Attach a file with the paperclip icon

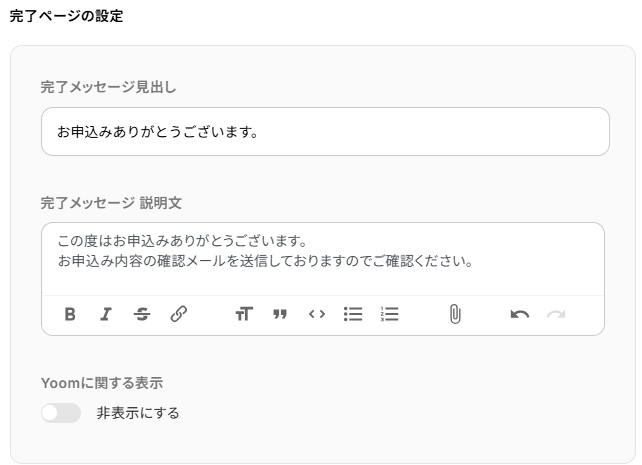click(454, 314)
